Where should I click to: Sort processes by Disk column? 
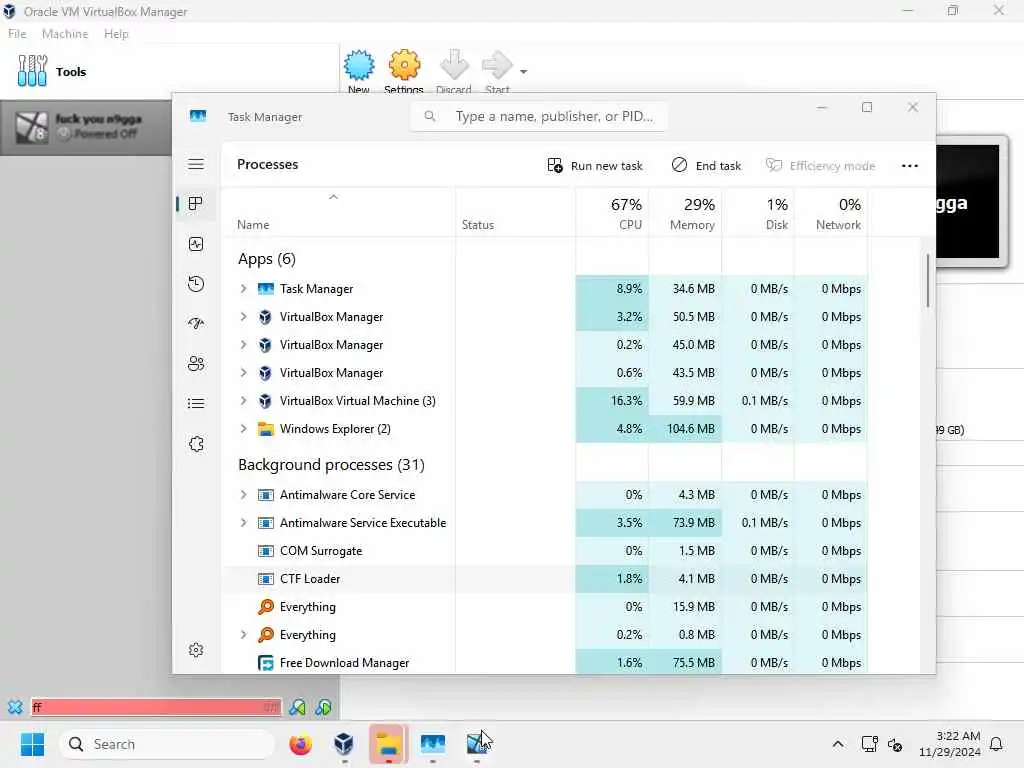(x=758, y=213)
